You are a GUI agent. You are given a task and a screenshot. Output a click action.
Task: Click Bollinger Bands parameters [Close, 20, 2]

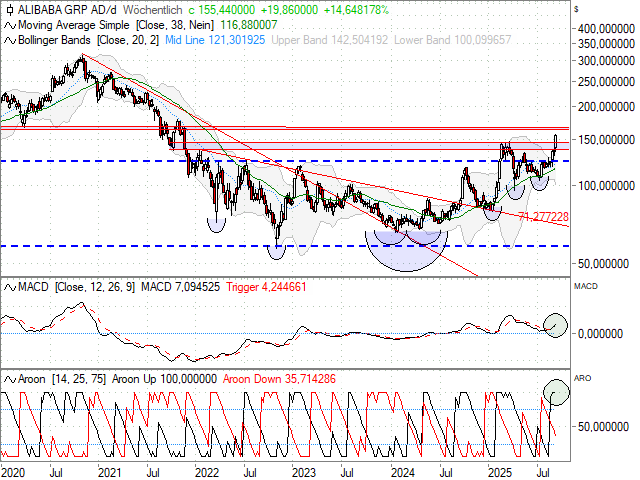tap(128, 40)
